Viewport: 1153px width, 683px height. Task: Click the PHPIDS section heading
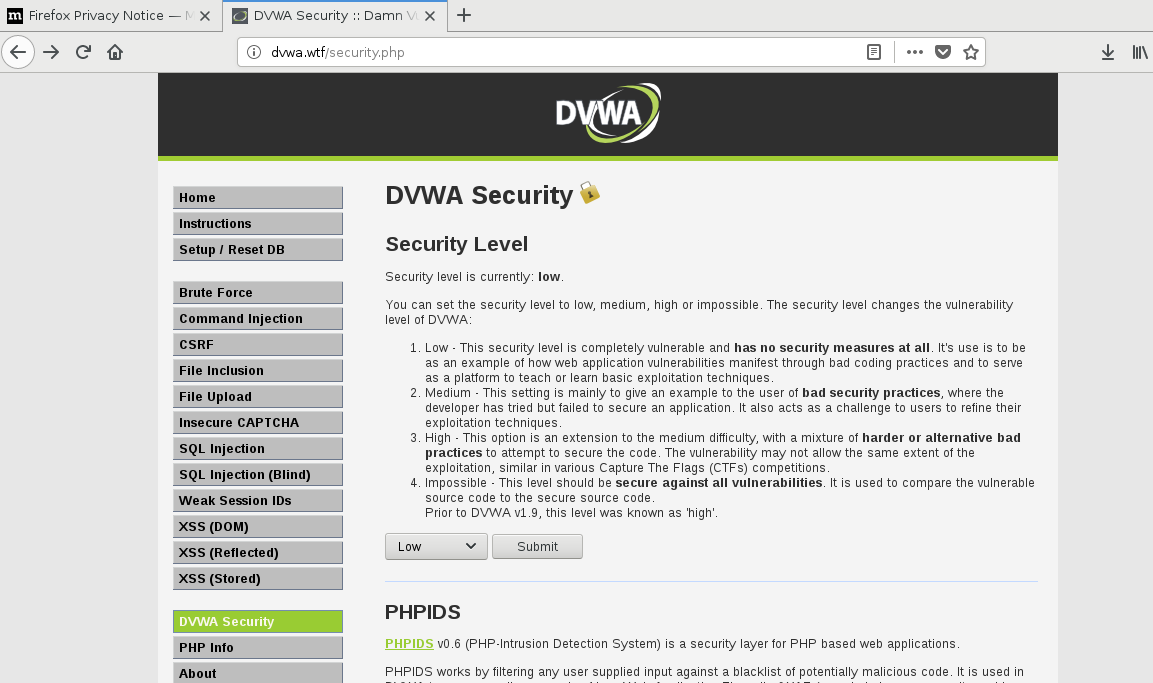[423, 612]
